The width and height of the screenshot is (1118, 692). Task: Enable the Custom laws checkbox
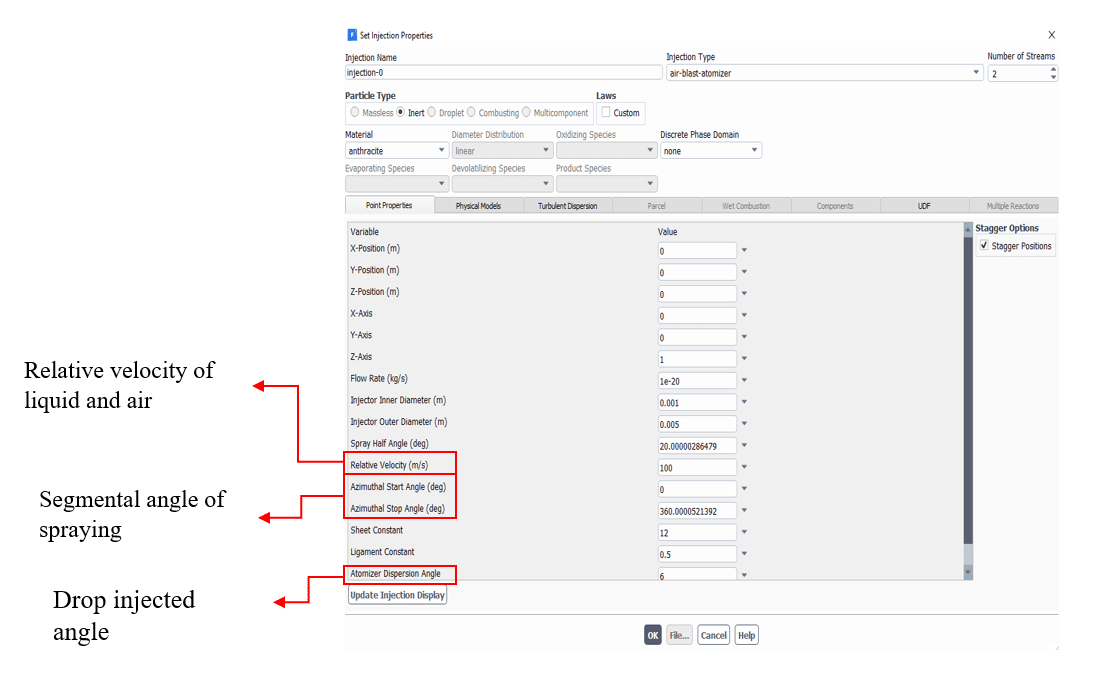tap(606, 113)
